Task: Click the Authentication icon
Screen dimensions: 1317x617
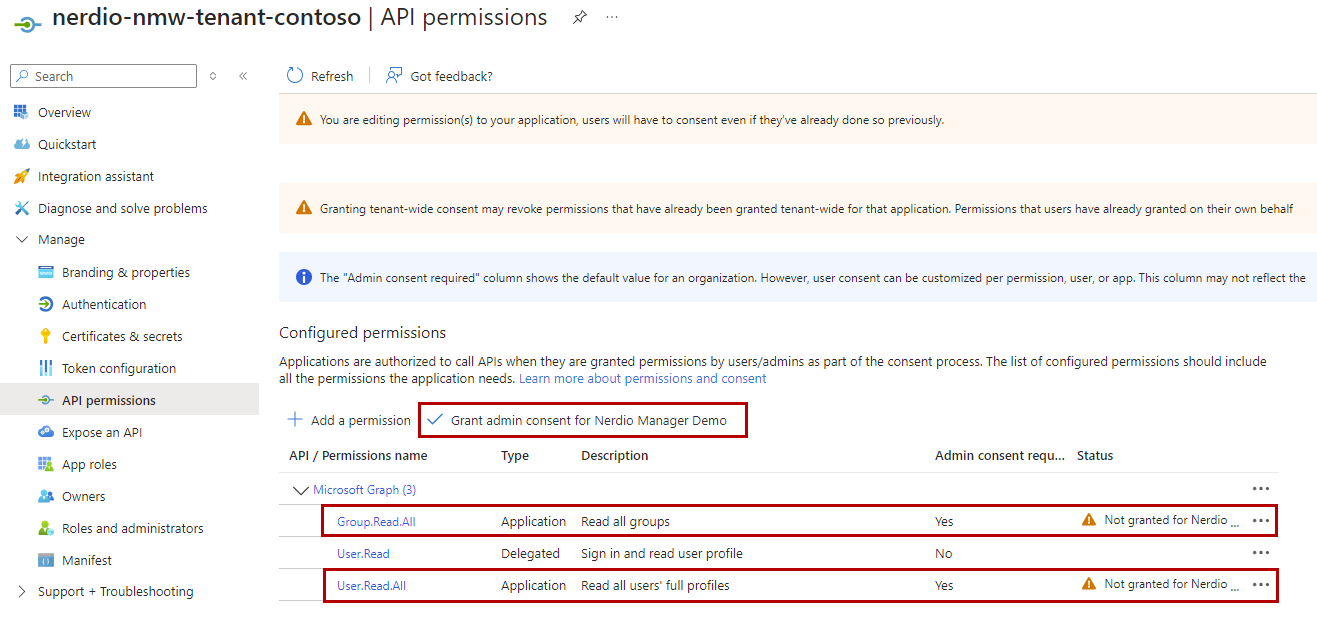Action: coord(45,304)
